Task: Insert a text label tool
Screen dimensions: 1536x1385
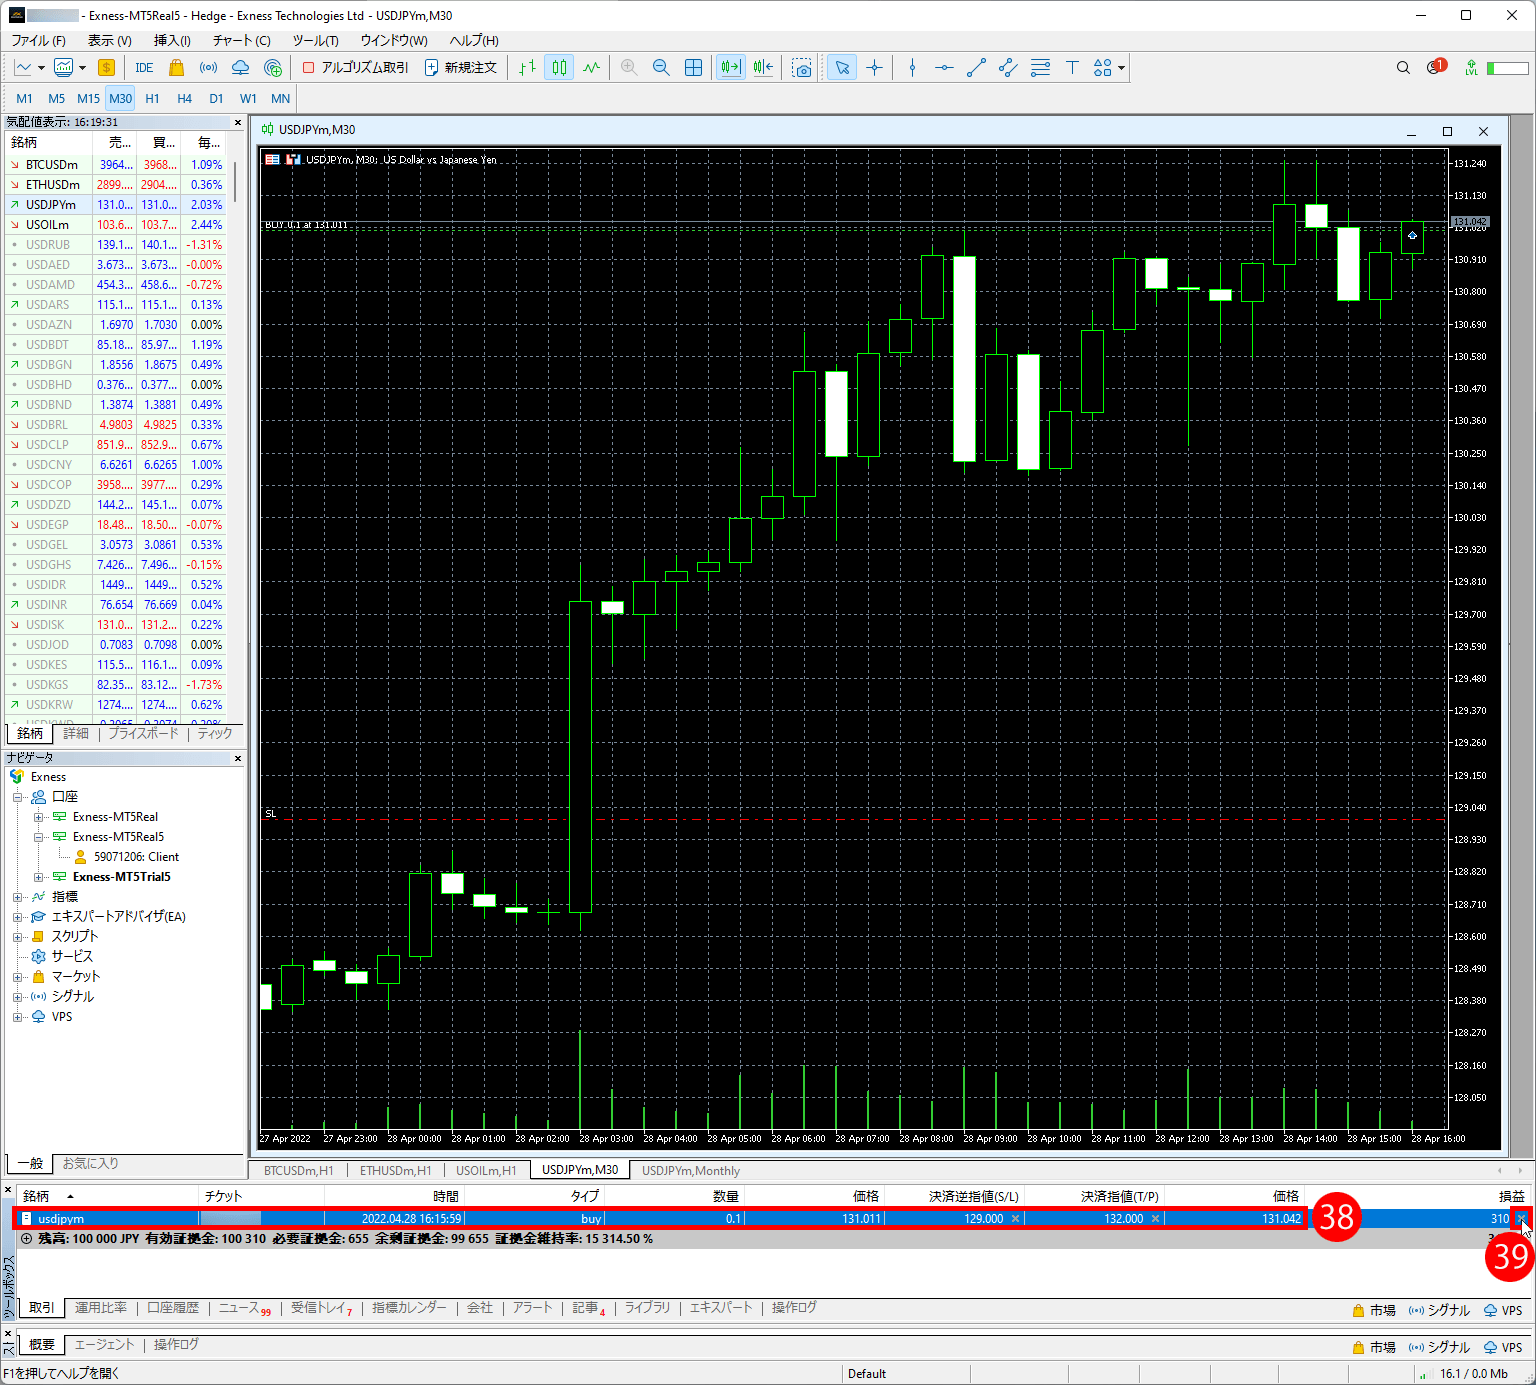Action: 1072,68
